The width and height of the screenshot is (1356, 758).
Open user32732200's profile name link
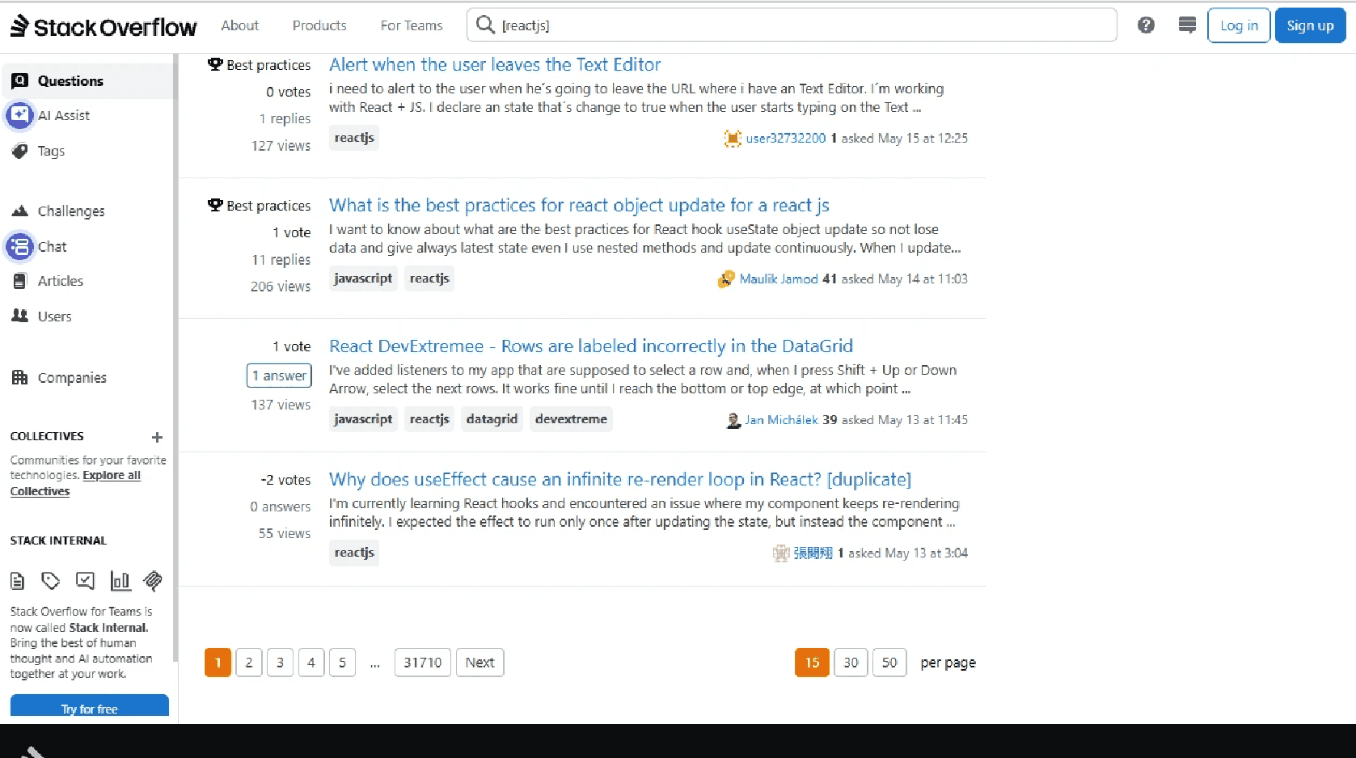(786, 138)
